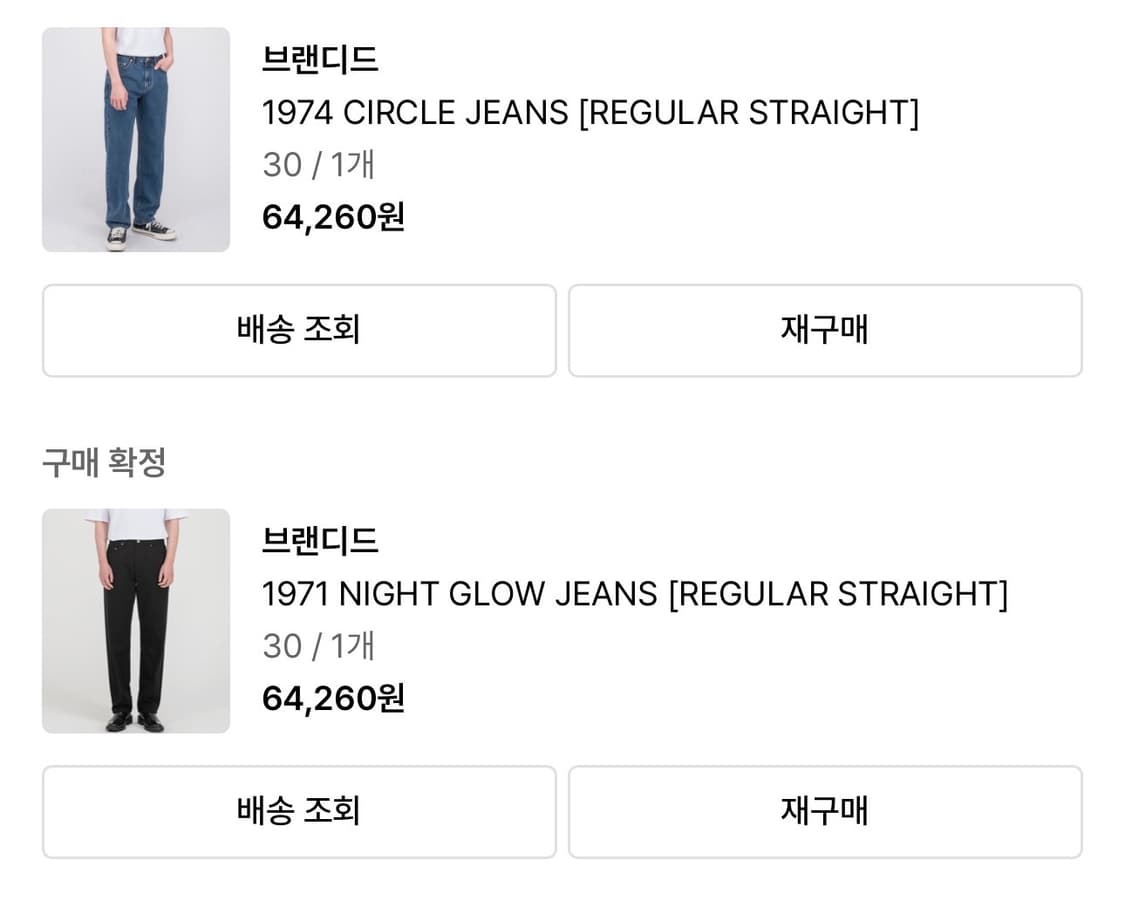Click the size info 30 / 1개 on first order
The width and height of the screenshot is (1125, 909).
pyautogui.click(x=318, y=164)
